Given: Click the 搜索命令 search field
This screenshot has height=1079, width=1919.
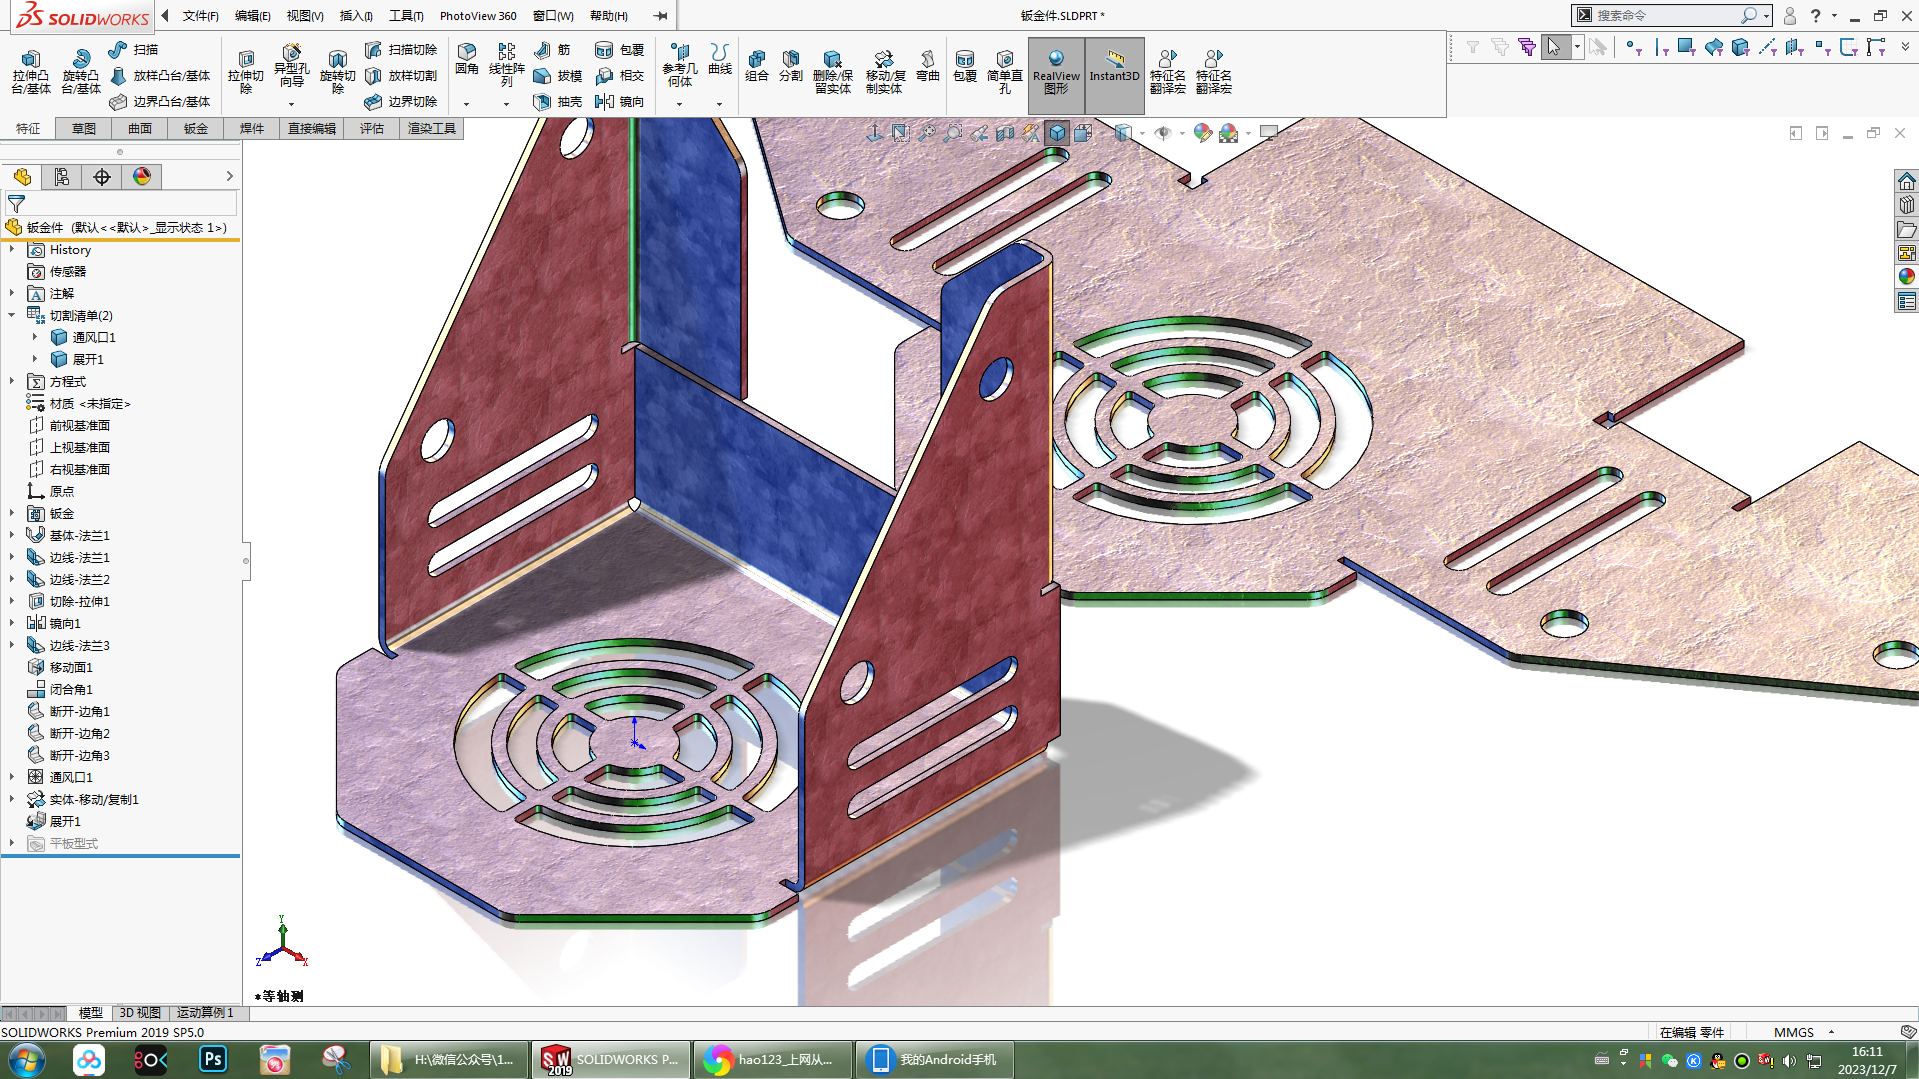Looking at the screenshot, I should (1665, 15).
